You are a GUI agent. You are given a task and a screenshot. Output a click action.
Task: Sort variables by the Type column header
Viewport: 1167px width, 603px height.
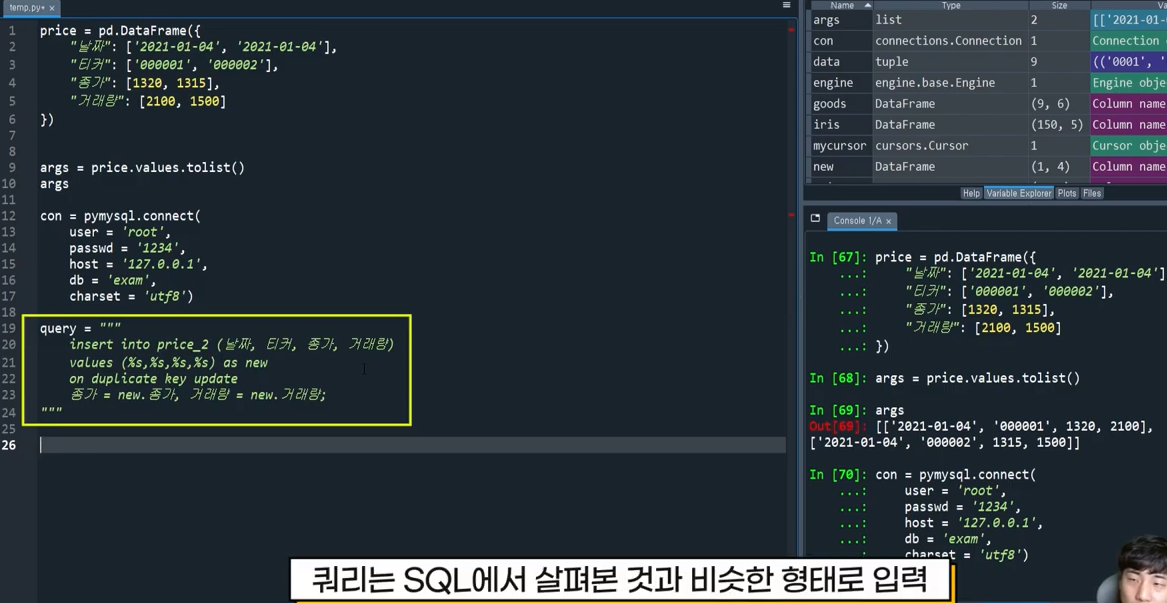pos(951,5)
